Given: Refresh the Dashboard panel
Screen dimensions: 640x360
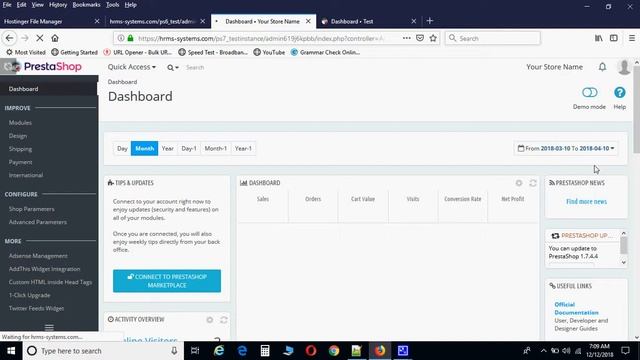Looking at the screenshot, I should pos(533,183).
